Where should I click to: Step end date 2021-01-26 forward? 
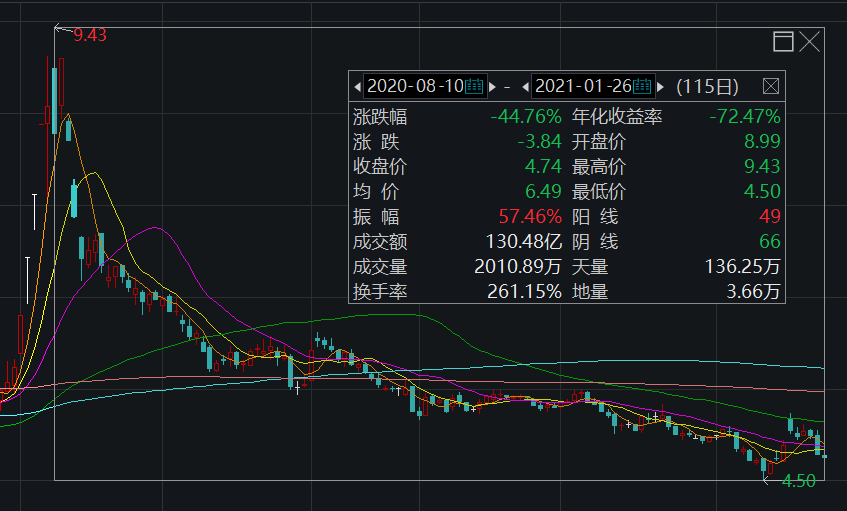tap(661, 86)
